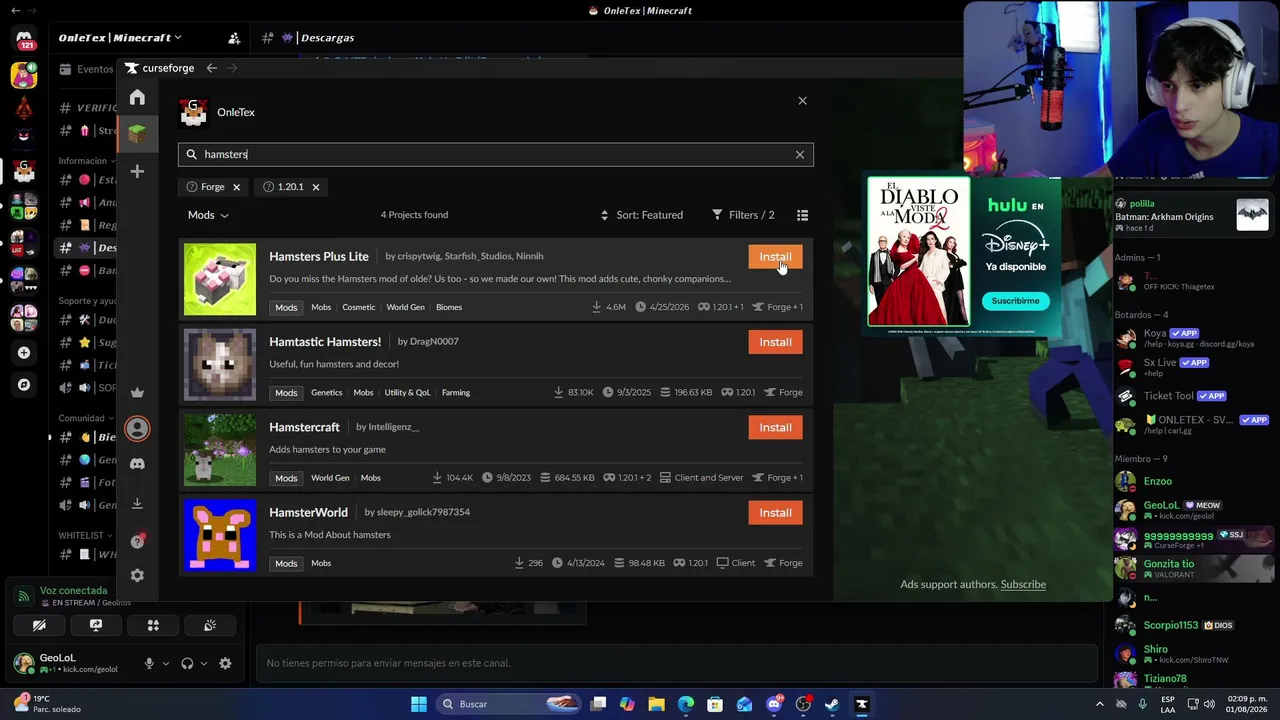
Task: Go back with CurseForge back arrow
Action: [x=211, y=68]
